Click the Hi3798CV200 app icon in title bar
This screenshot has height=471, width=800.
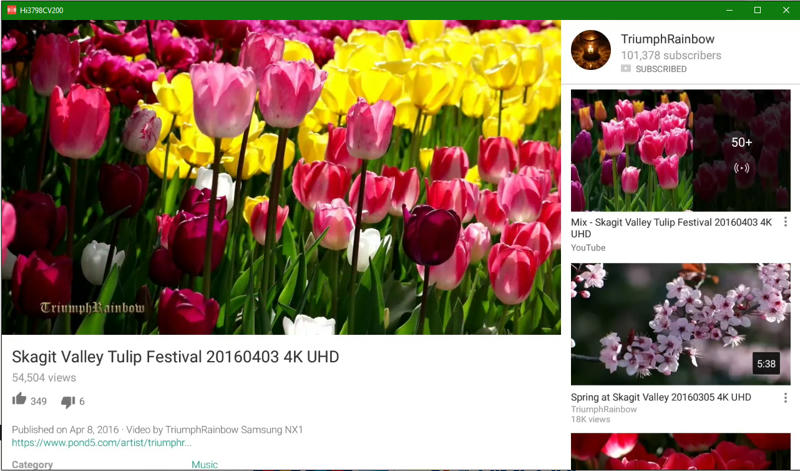[11, 9]
